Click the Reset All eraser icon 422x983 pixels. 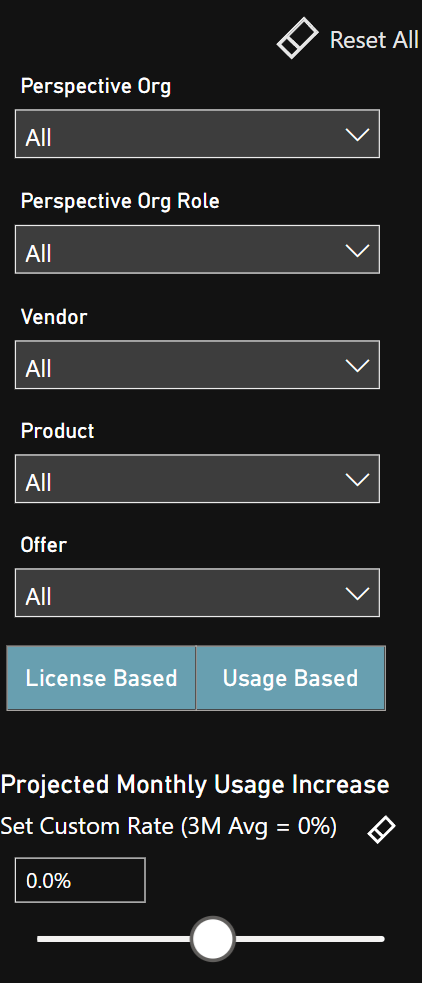point(298,39)
